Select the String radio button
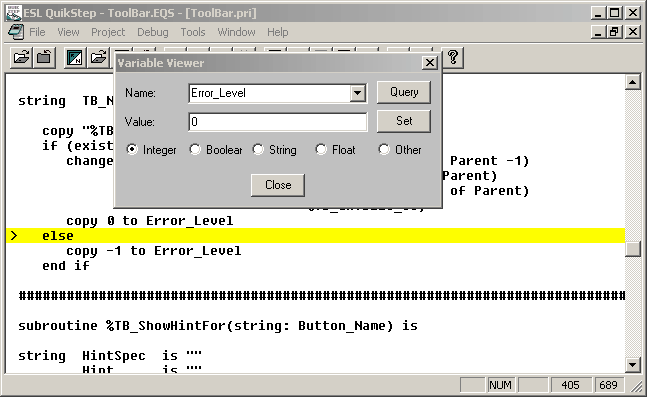The height and width of the screenshot is (397, 647). click(x=258, y=149)
